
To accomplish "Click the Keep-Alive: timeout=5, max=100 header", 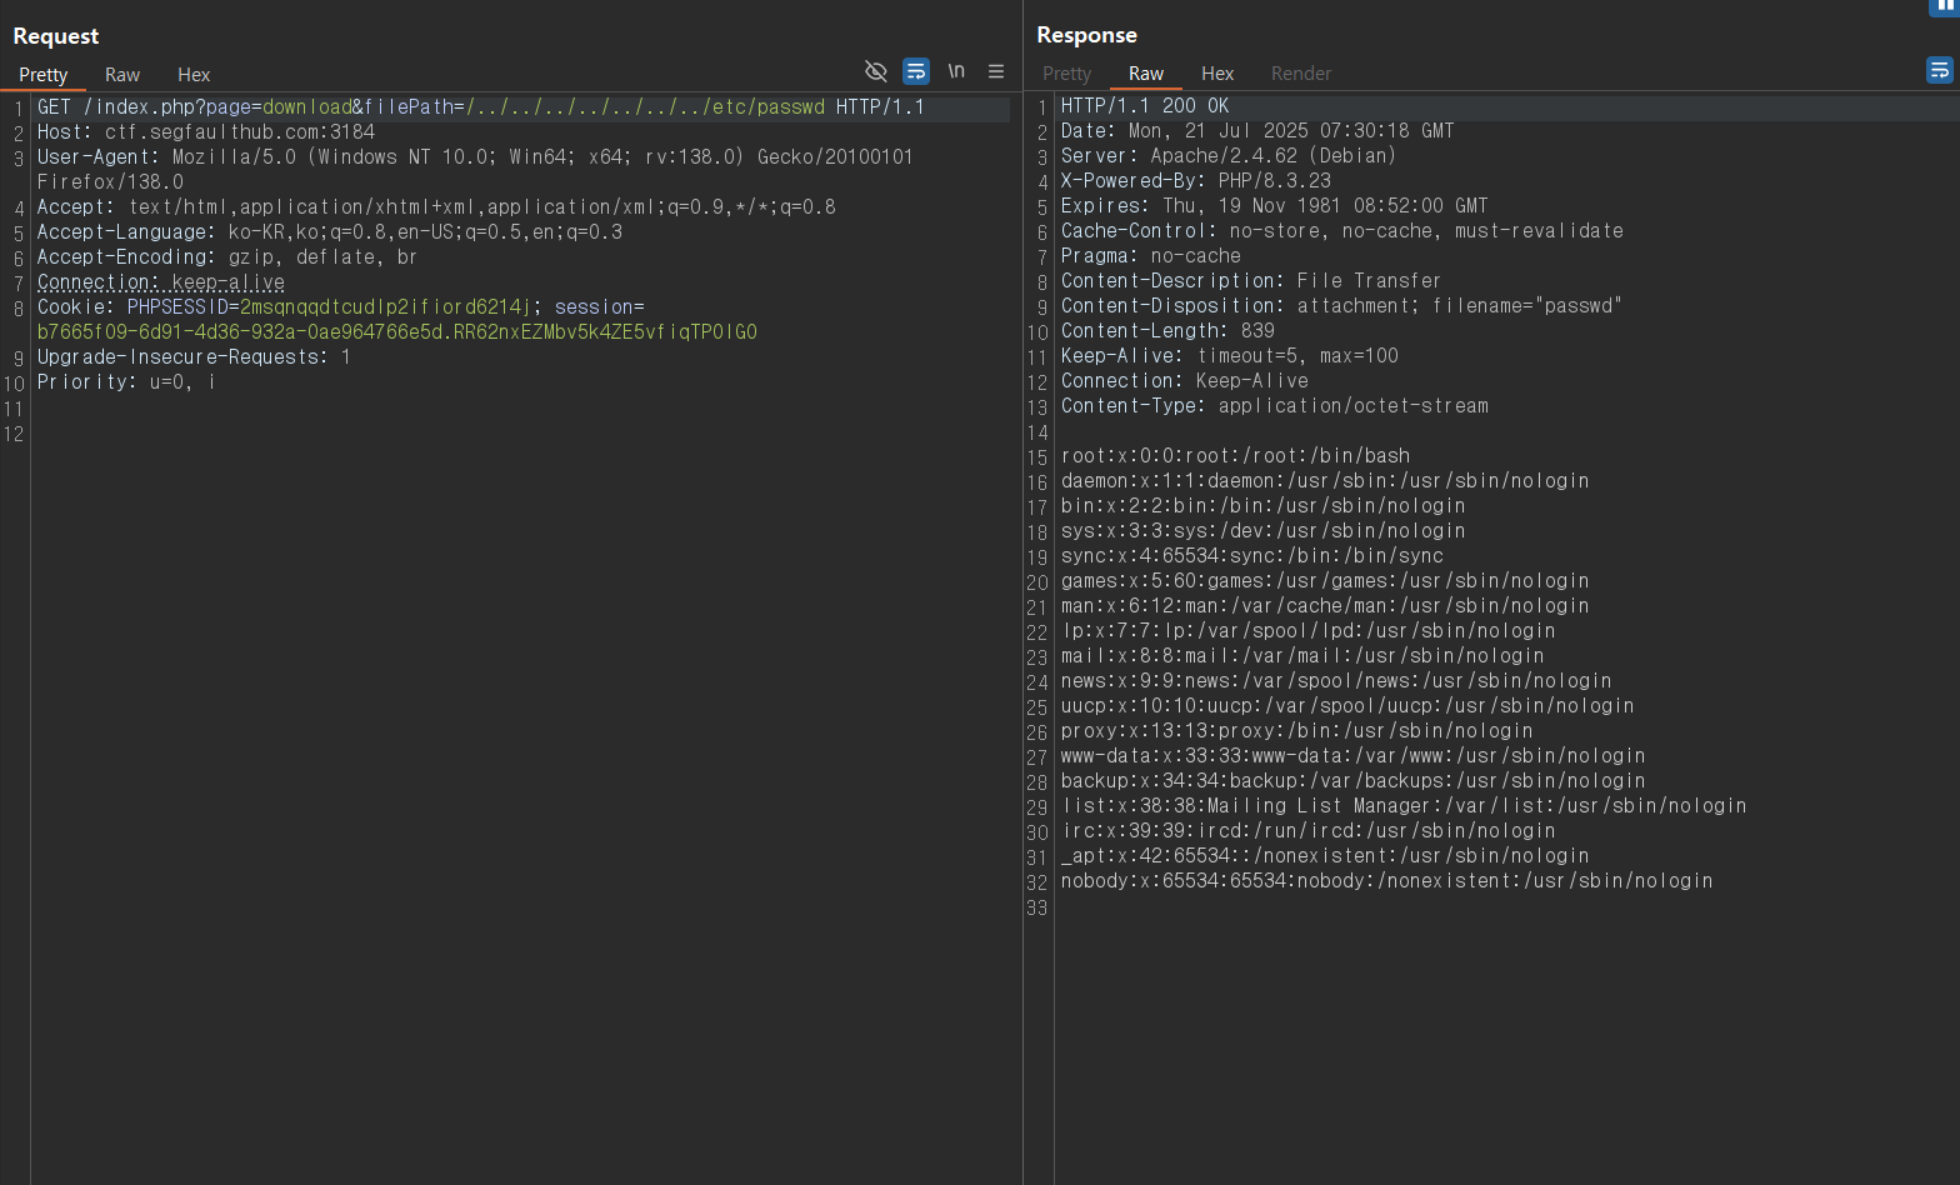I will (1230, 356).
